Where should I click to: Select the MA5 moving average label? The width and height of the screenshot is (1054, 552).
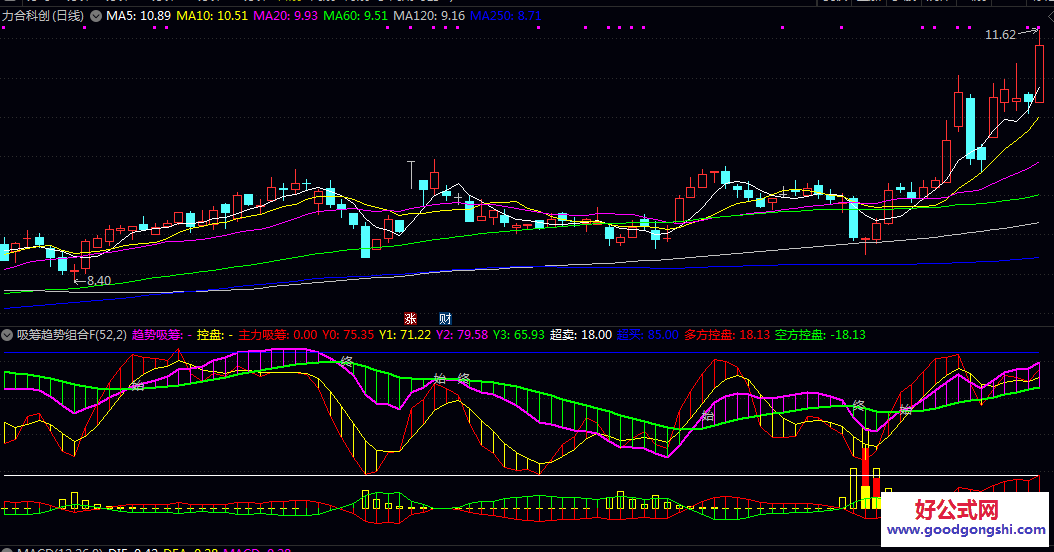tap(138, 16)
